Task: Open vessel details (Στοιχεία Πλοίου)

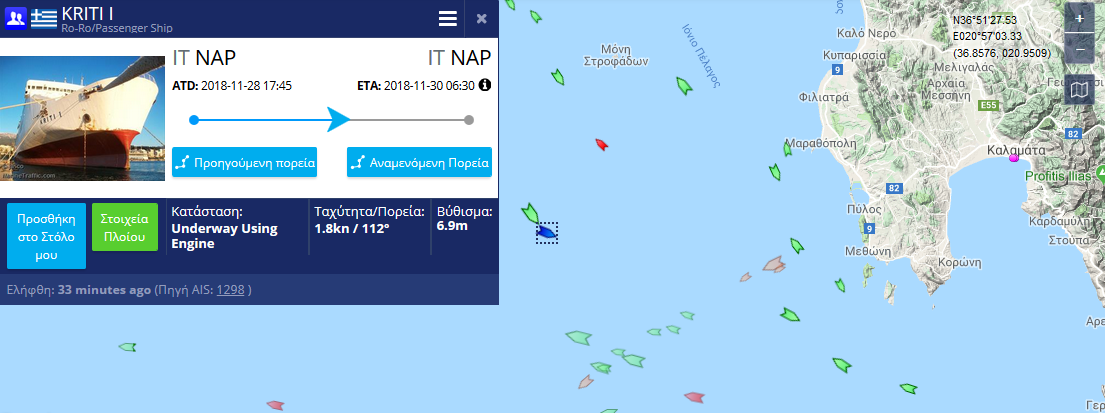Action: coord(125,227)
